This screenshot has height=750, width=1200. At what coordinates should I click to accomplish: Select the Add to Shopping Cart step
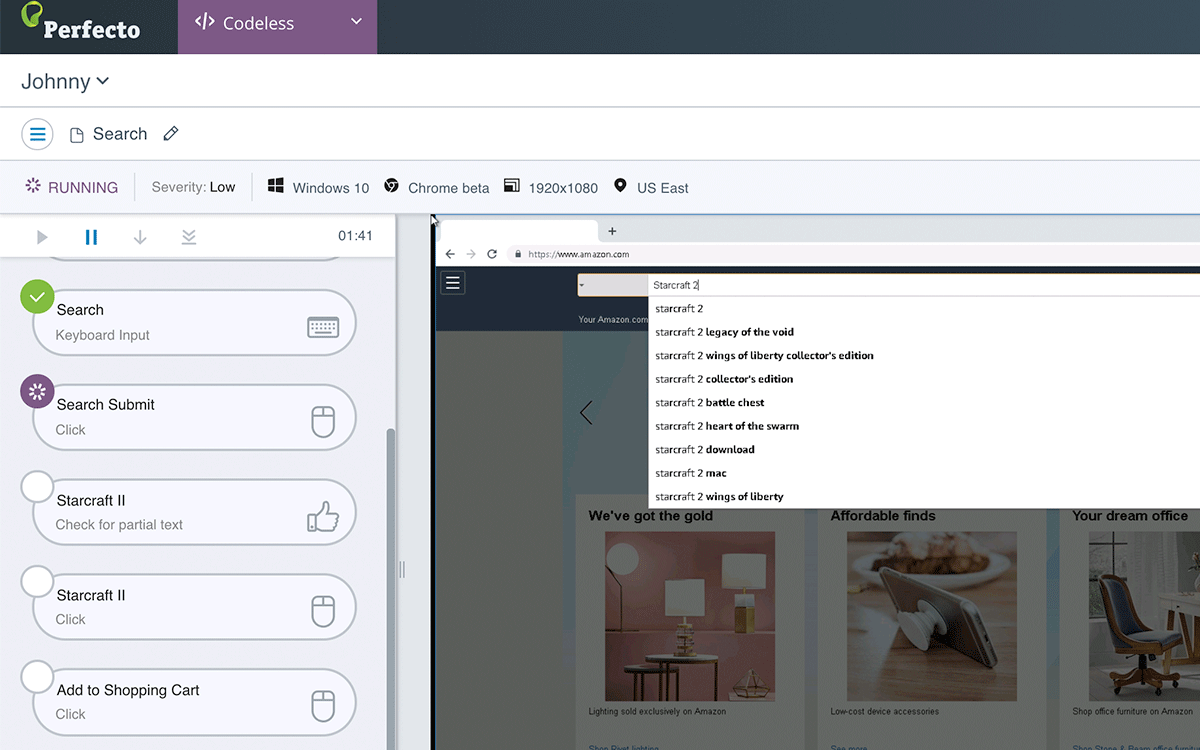pos(194,702)
